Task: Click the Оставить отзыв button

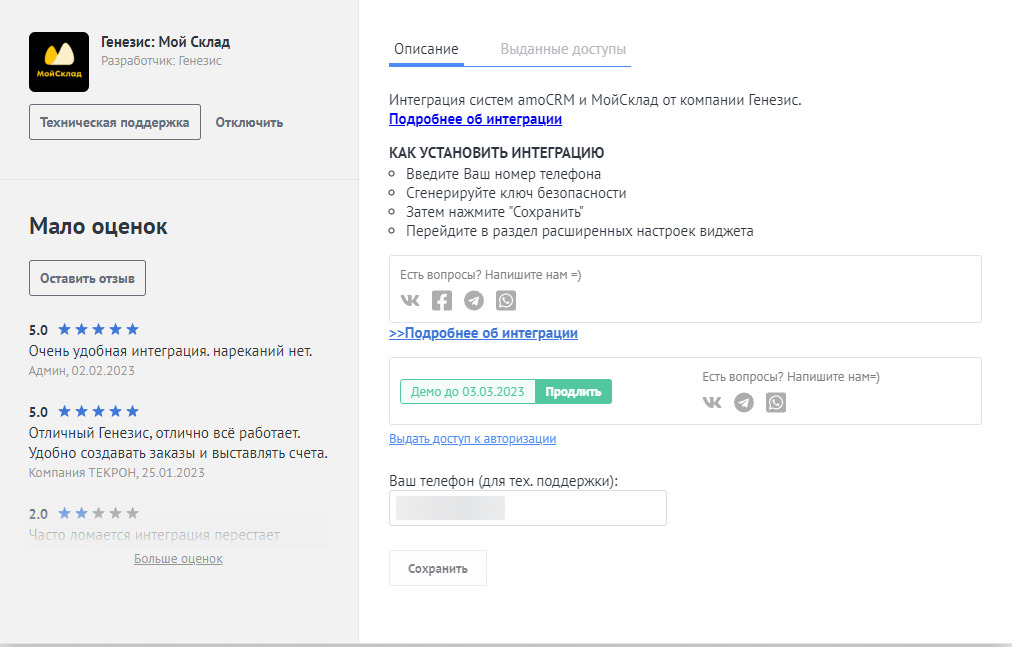Action: pos(88,278)
